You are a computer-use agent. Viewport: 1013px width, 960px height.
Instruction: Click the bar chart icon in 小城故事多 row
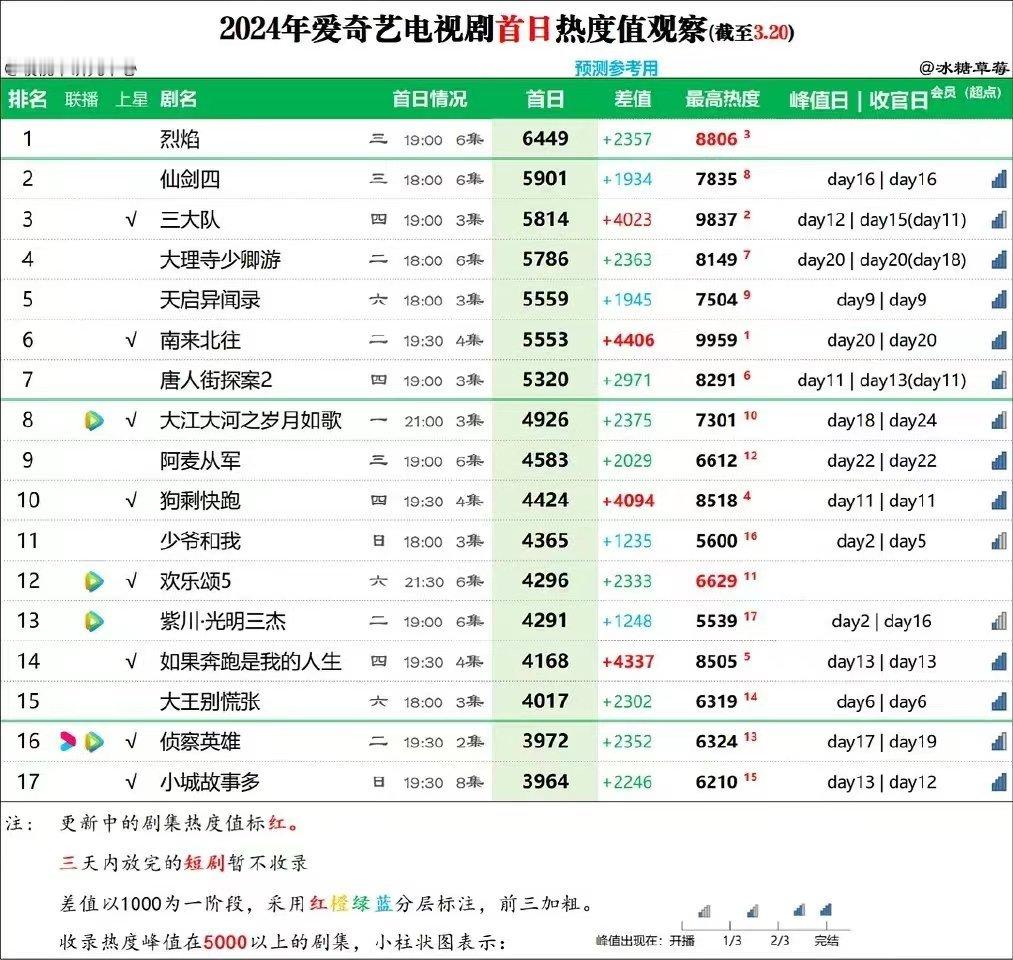tap(999, 782)
